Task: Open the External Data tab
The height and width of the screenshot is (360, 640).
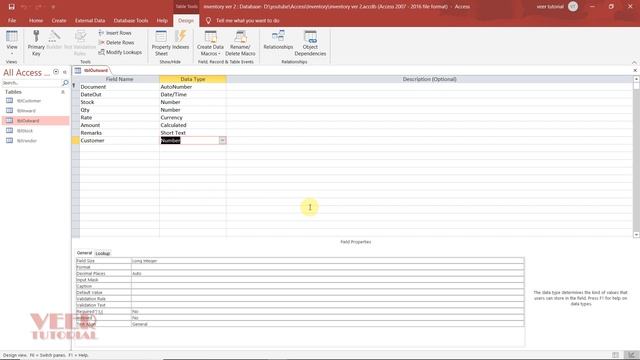Action: coord(90,20)
